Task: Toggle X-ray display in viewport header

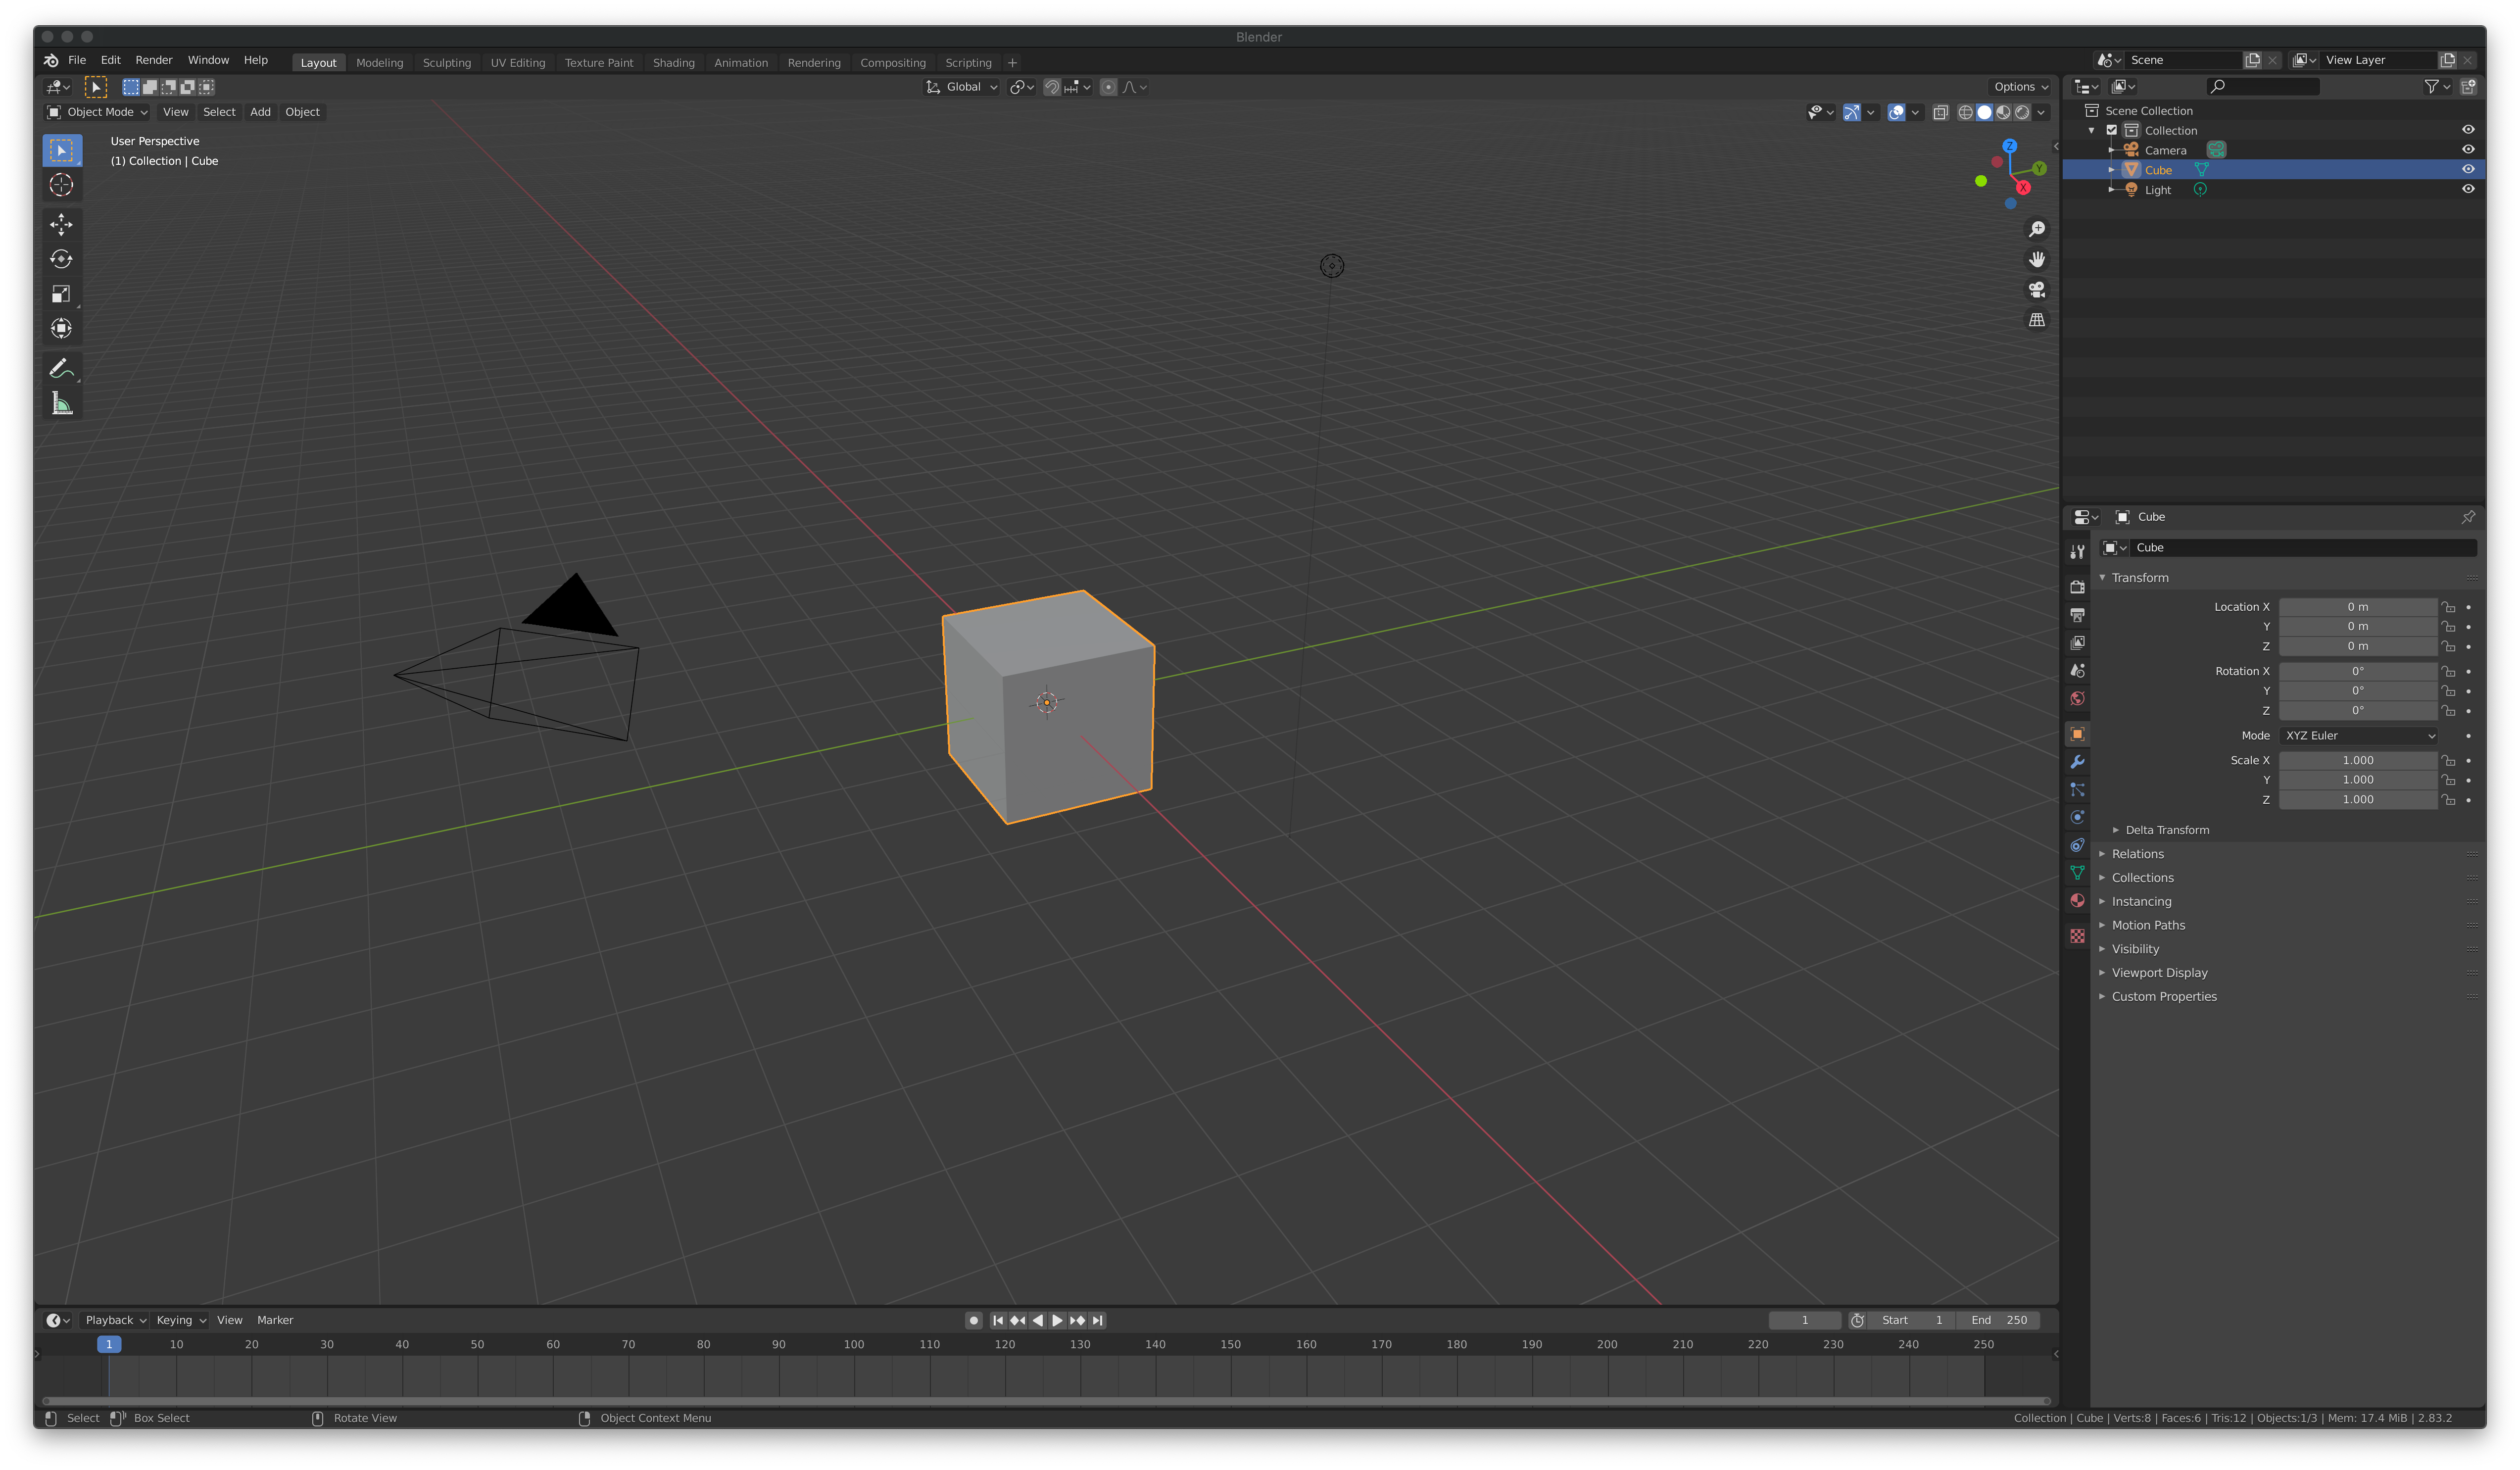Action: 1940,113
